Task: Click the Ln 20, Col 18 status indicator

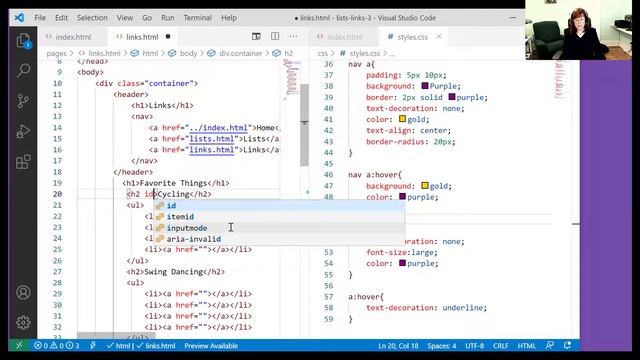Action: [398, 346]
